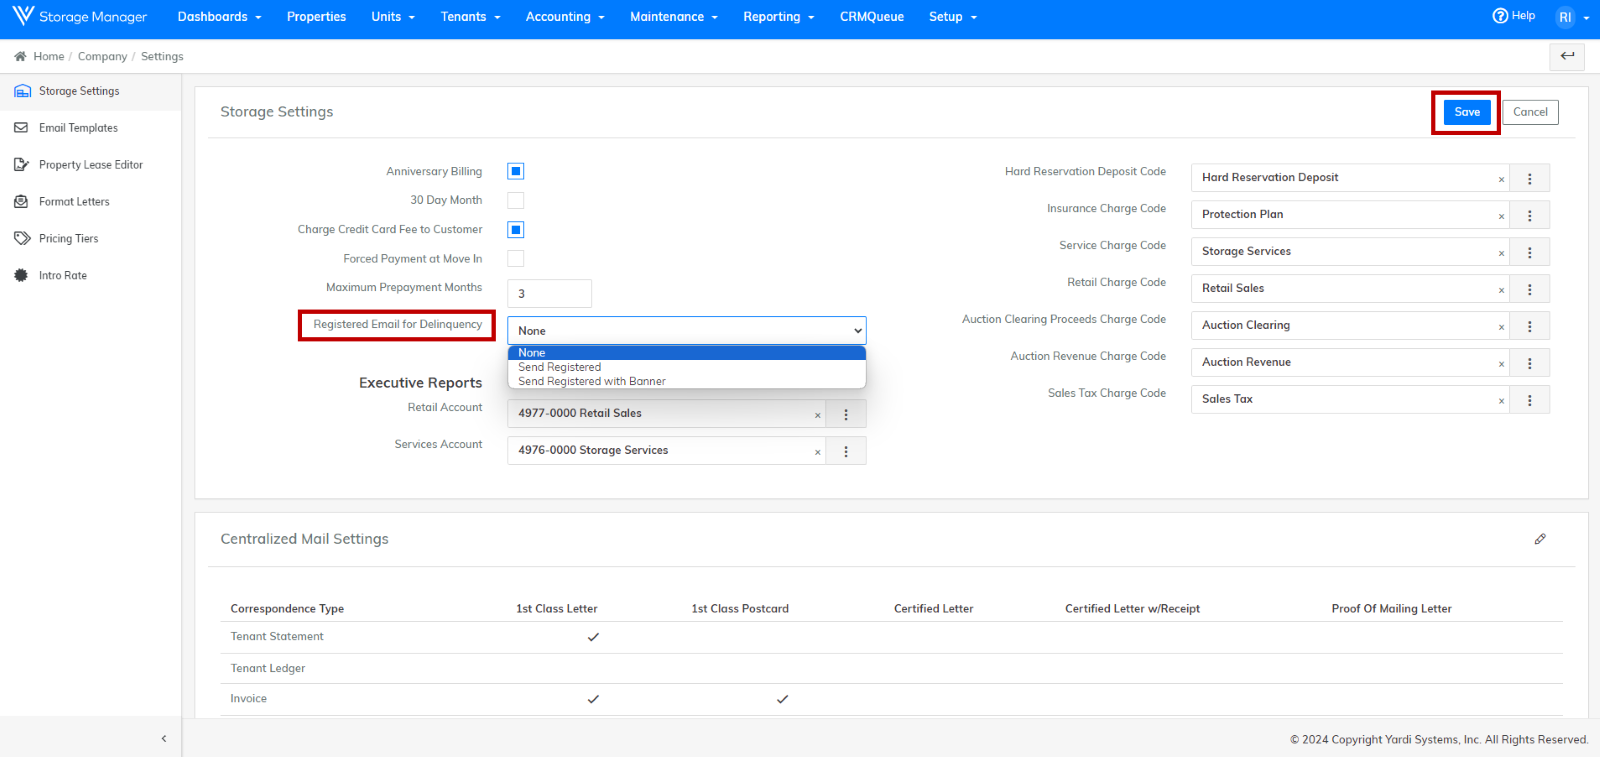Open more options for Services Account

click(x=846, y=451)
